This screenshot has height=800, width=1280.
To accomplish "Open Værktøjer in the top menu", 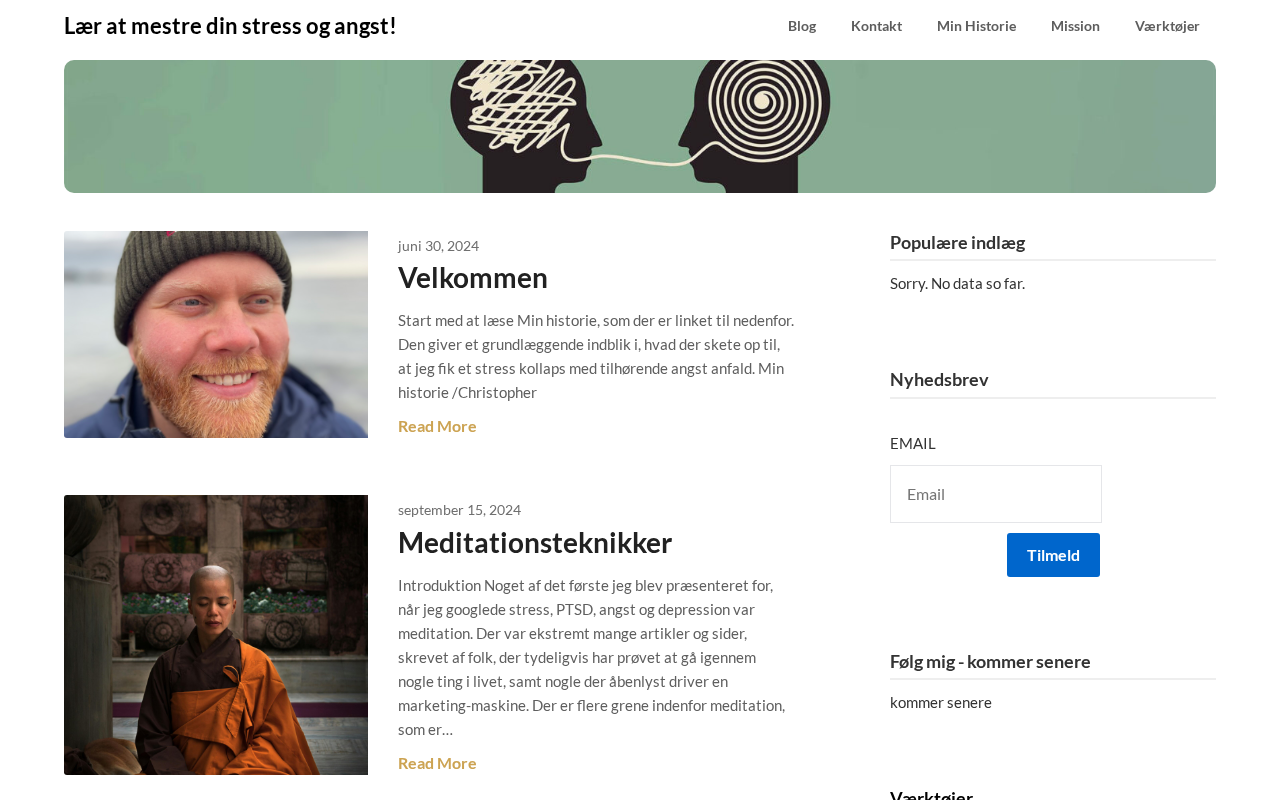I will click(x=1167, y=26).
